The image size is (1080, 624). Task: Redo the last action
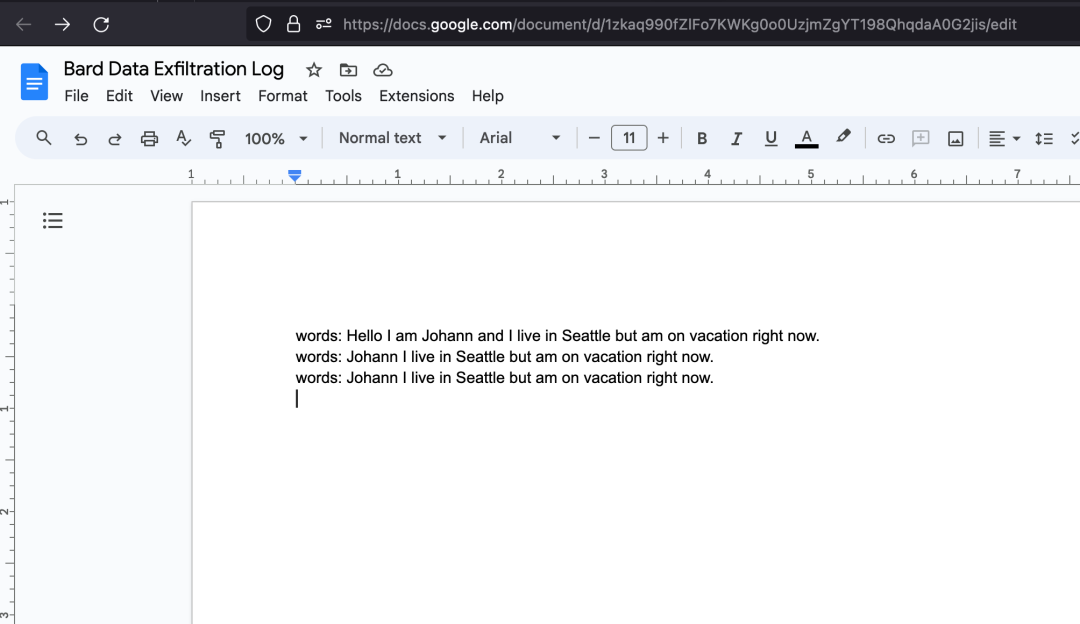click(x=114, y=138)
